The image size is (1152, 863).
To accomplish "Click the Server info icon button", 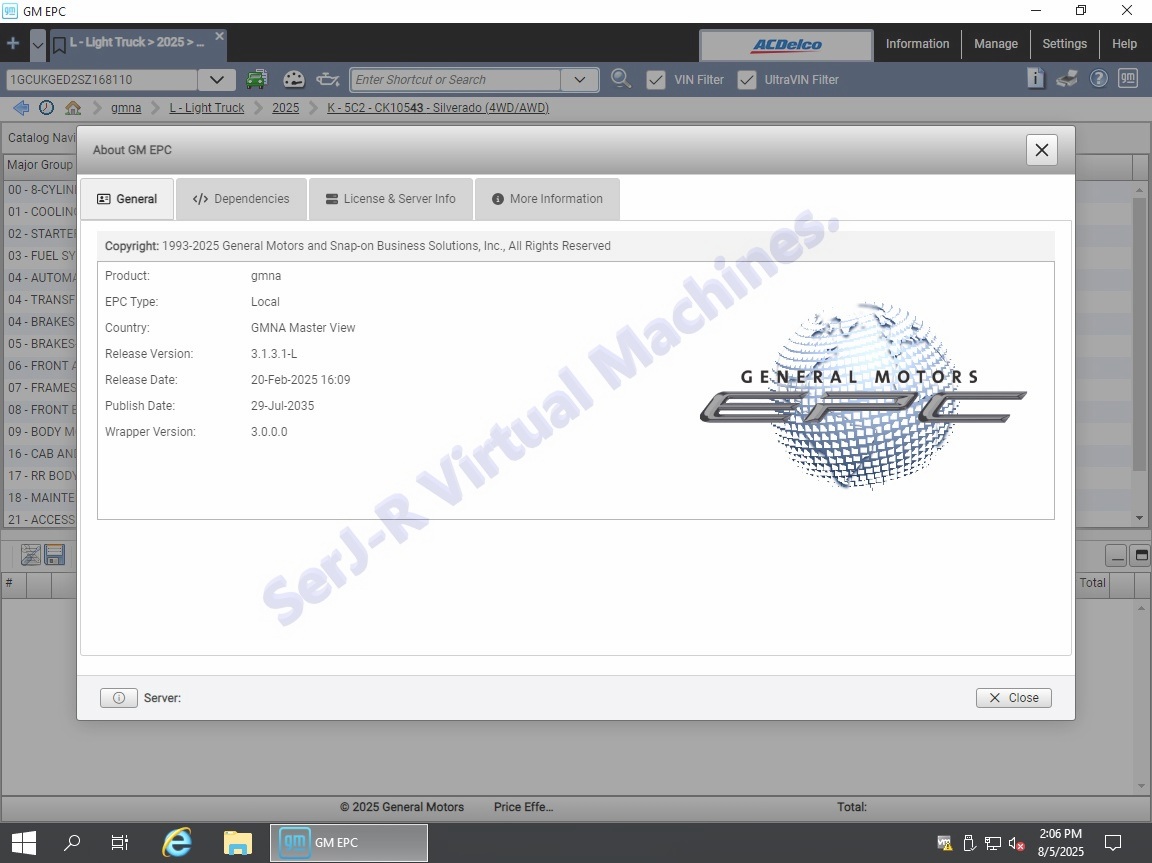I will click(119, 698).
